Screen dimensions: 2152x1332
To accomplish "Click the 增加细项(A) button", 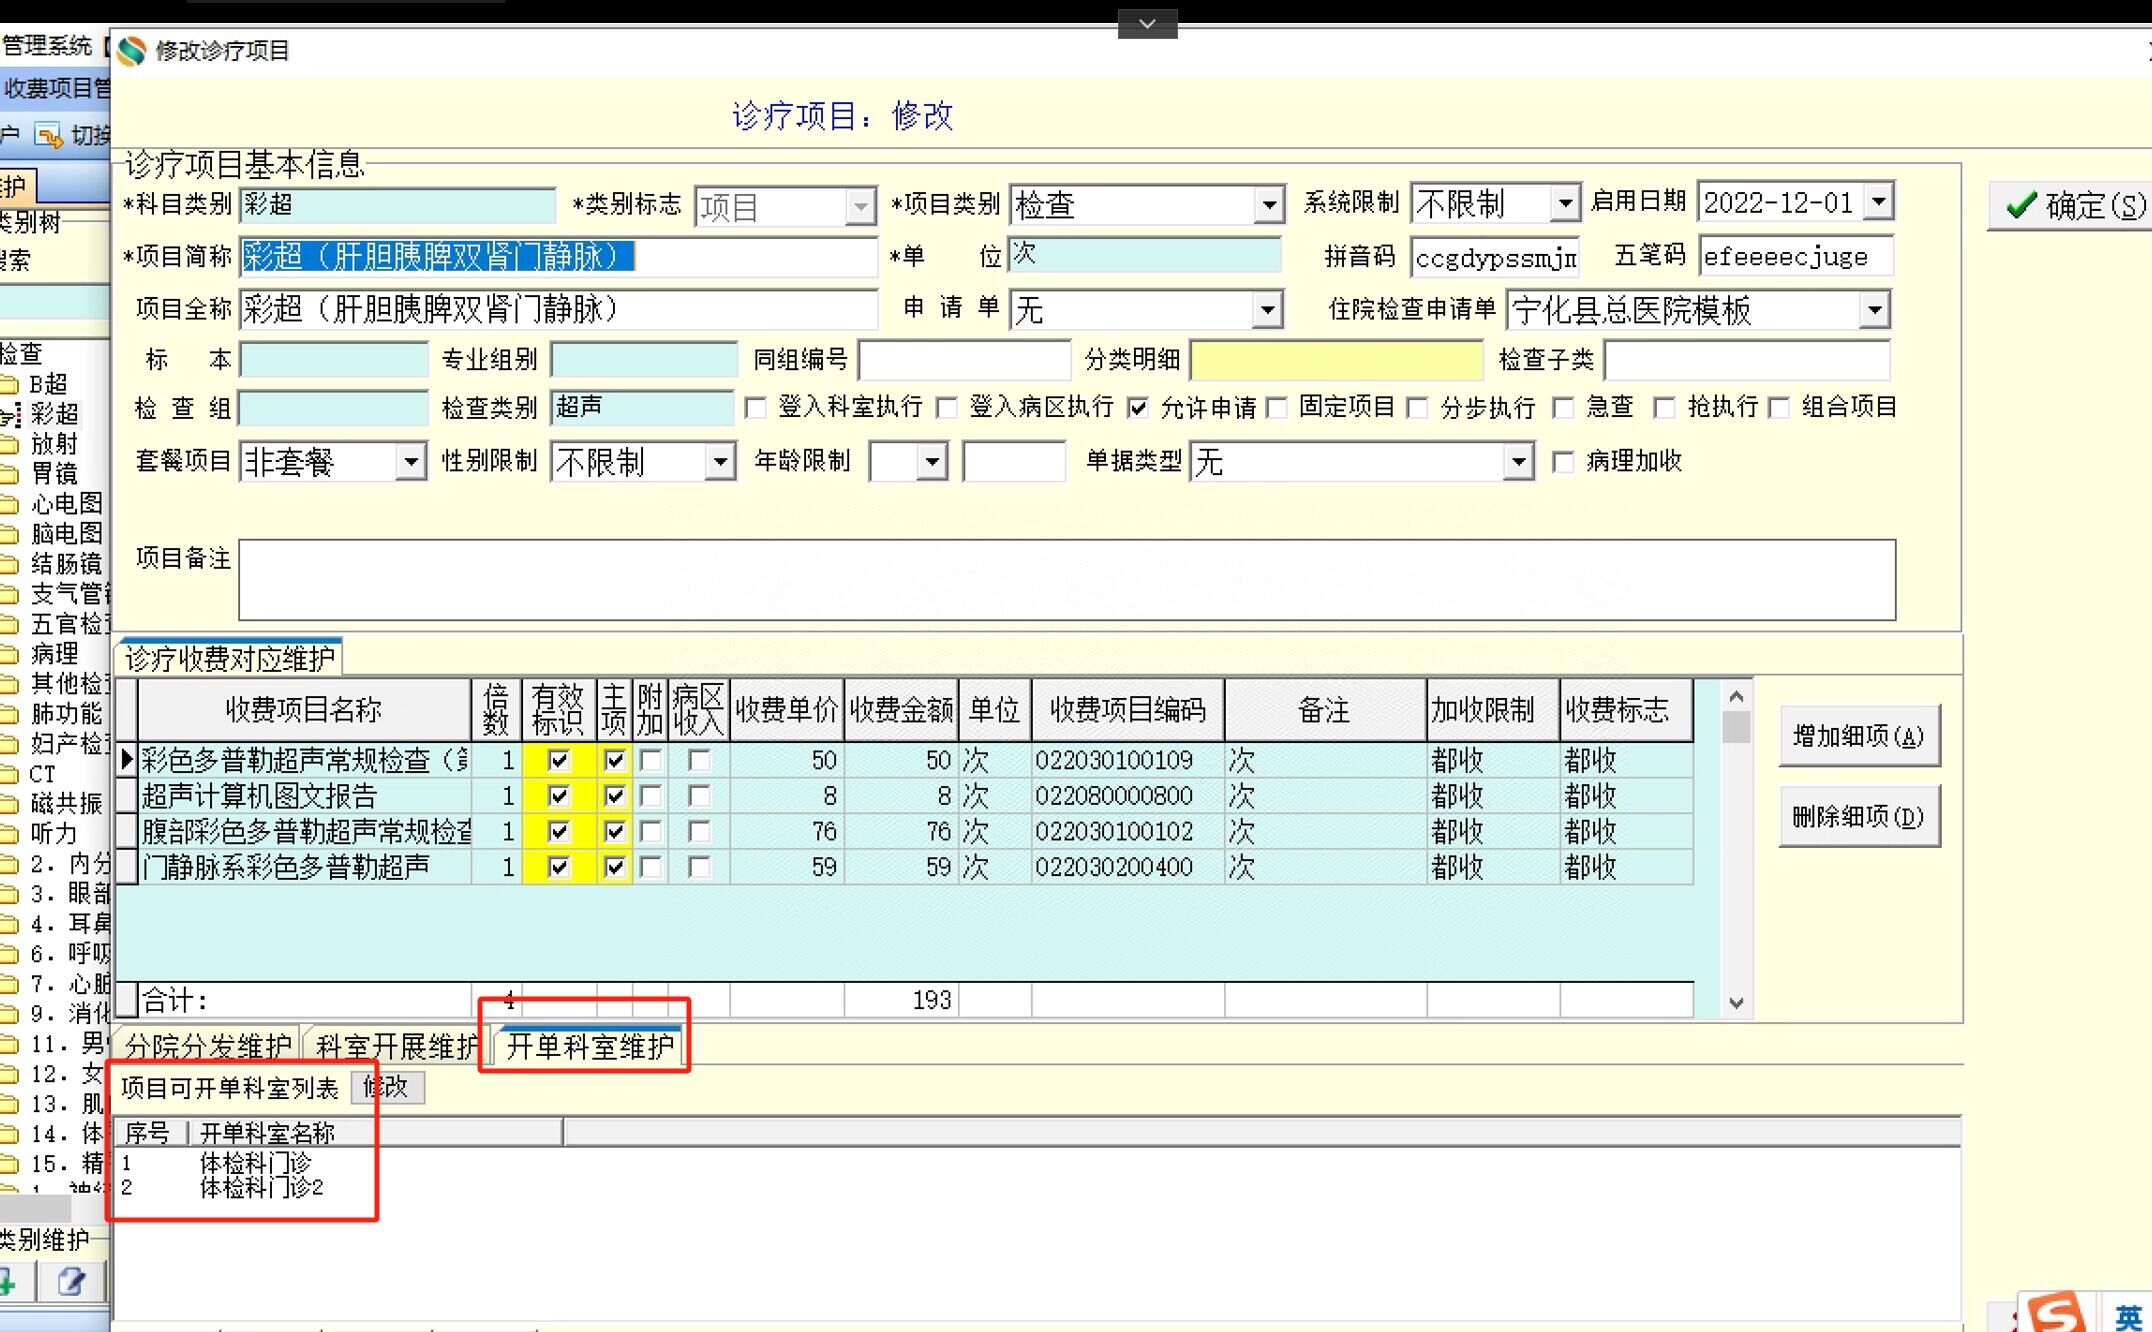I will click(x=1858, y=737).
